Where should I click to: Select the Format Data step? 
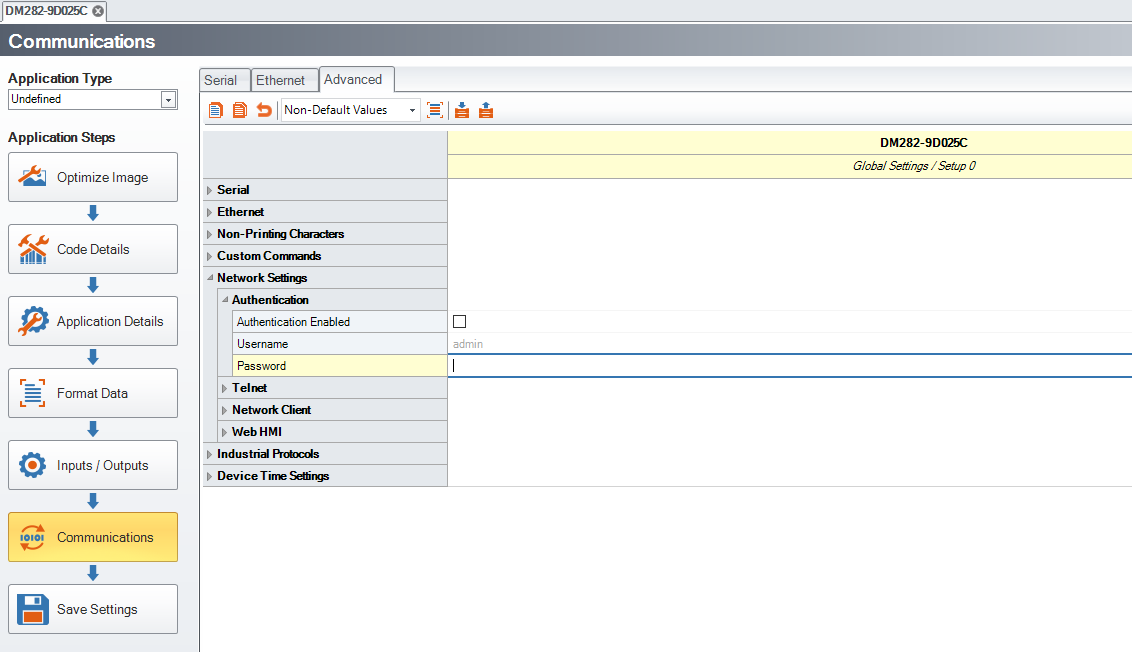click(x=93, y=393)
